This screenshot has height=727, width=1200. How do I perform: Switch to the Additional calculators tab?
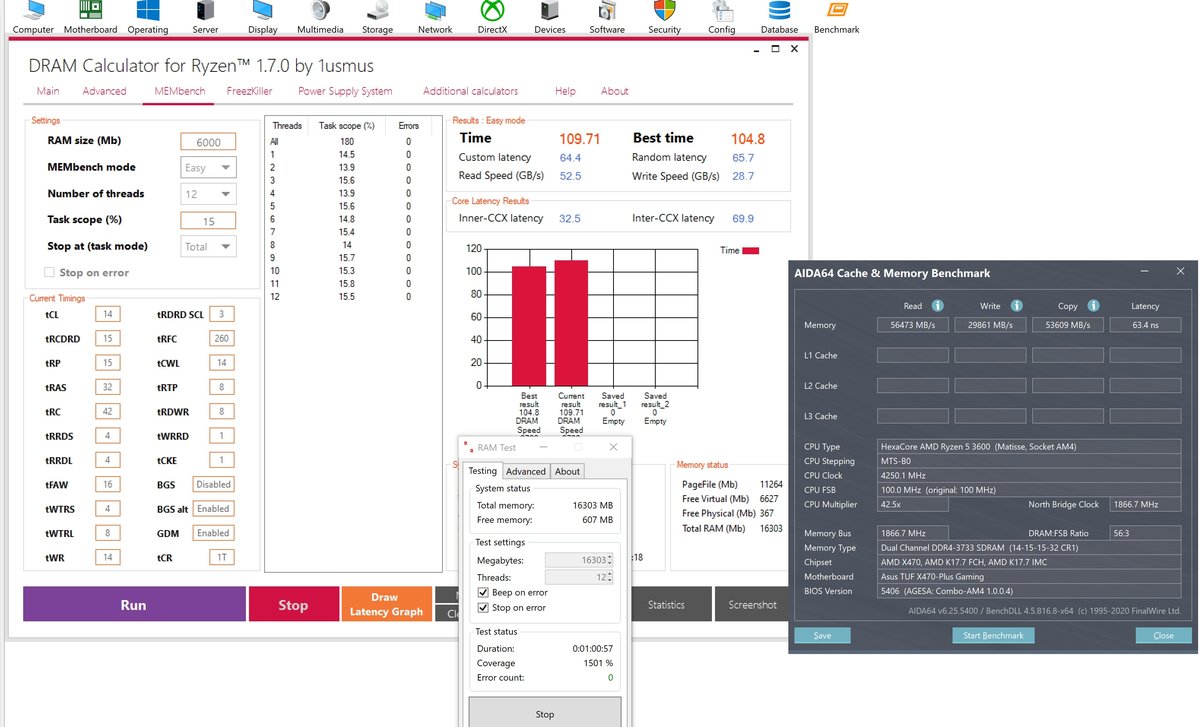pyautogui.click(x=470, y=91)
